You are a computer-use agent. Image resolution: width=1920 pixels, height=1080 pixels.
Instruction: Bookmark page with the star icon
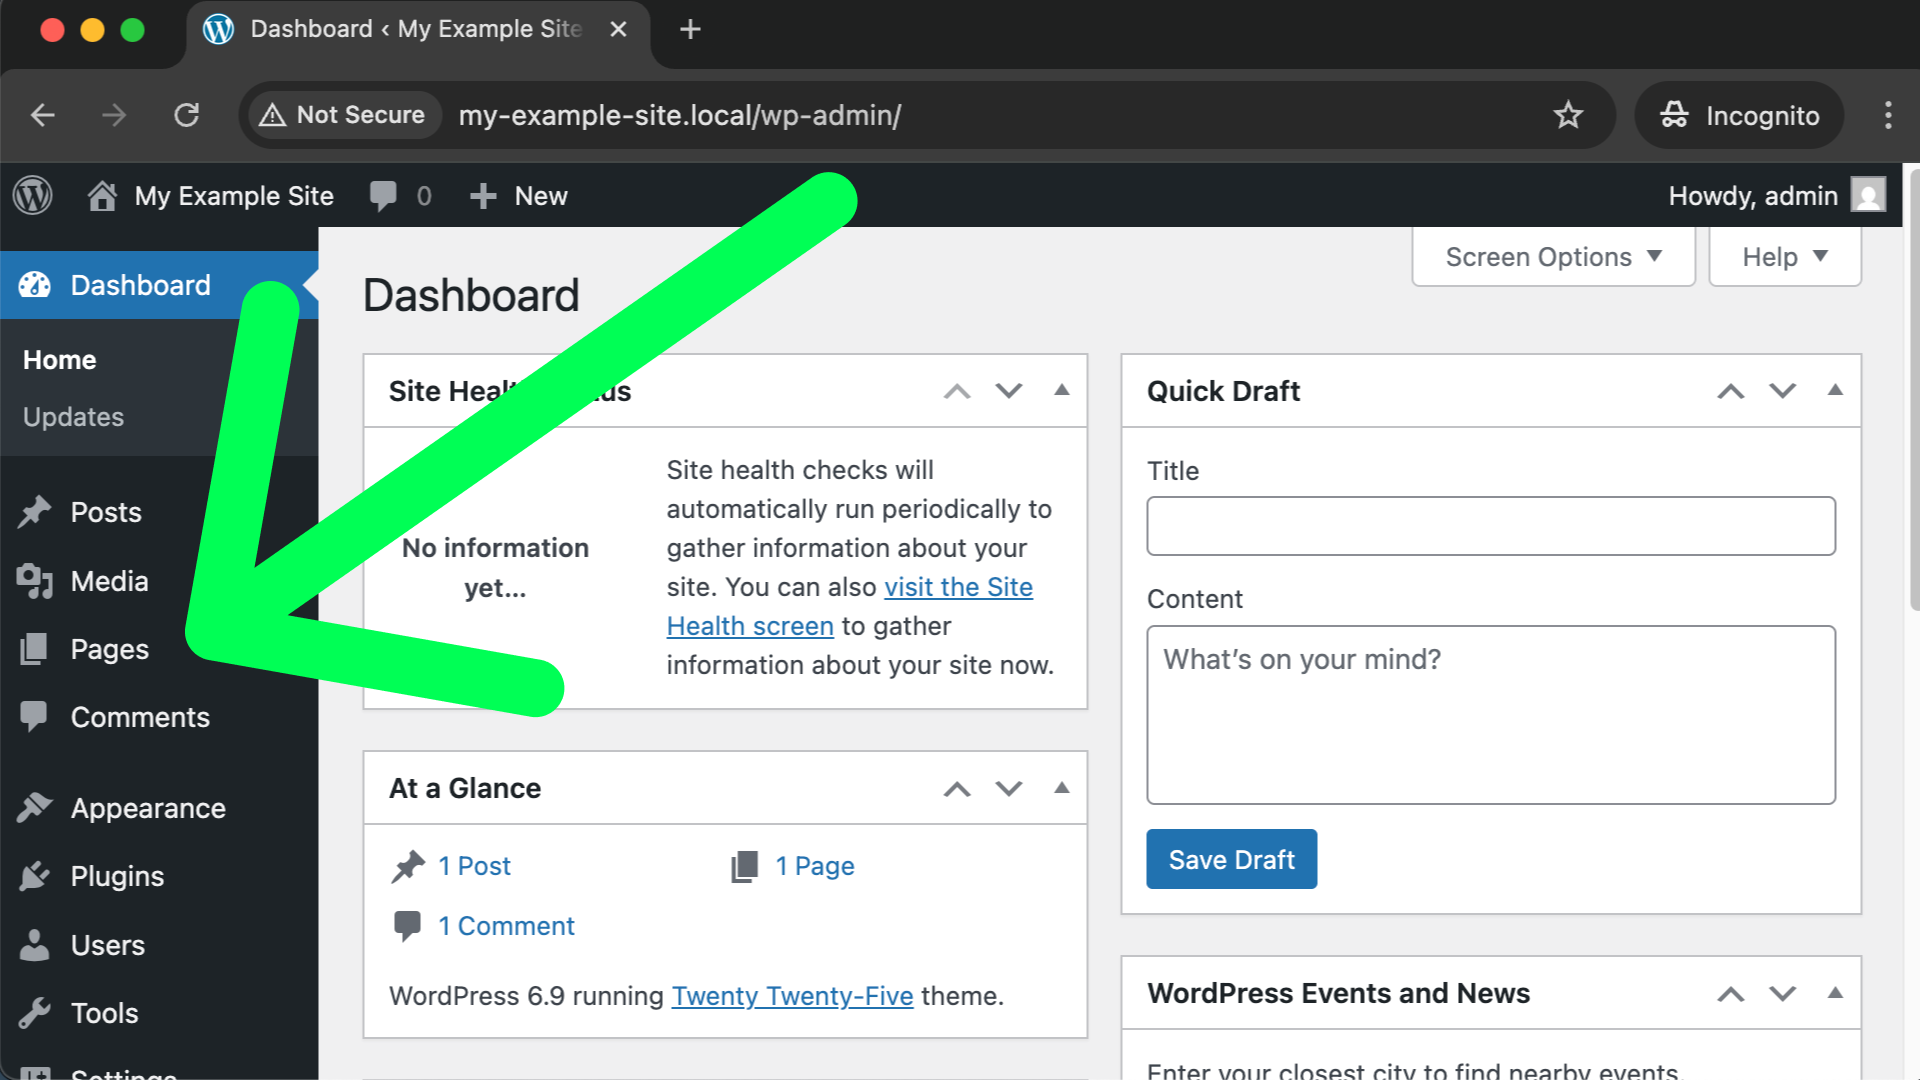coord(1567,115)
